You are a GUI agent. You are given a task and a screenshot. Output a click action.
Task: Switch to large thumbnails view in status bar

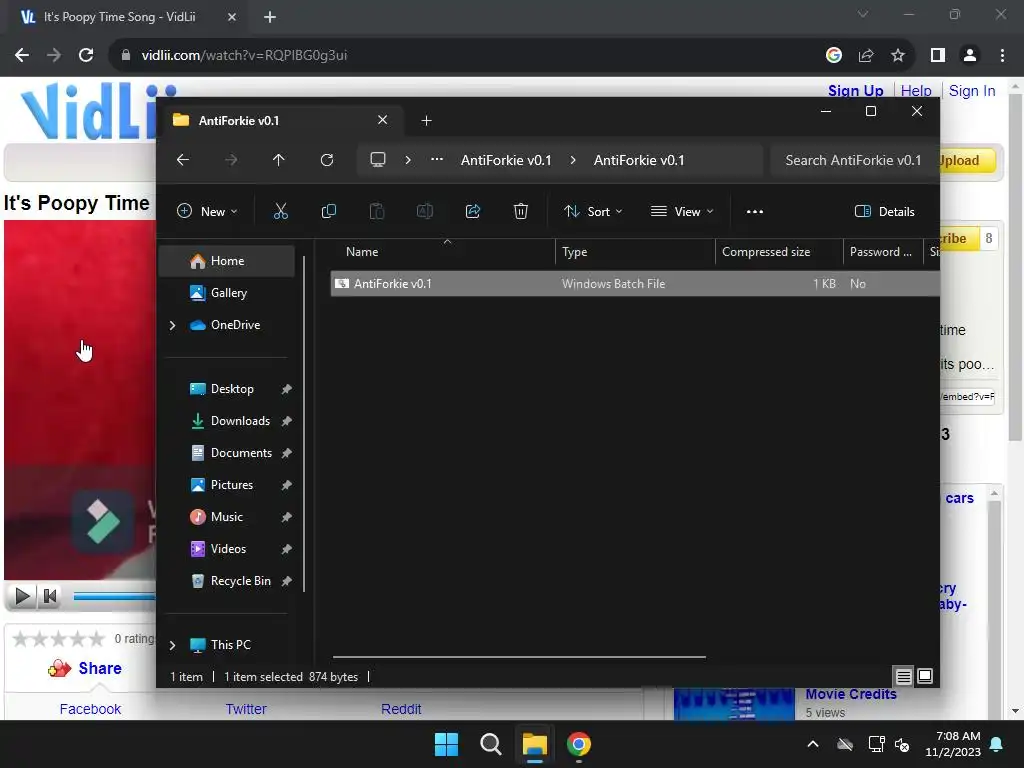[x=925, y=676]
